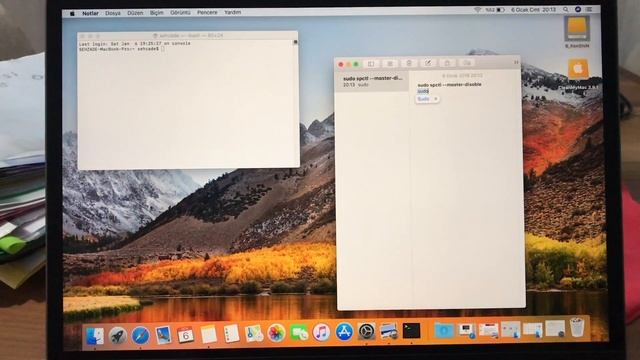Open the Yardım menu

[233, 13]
